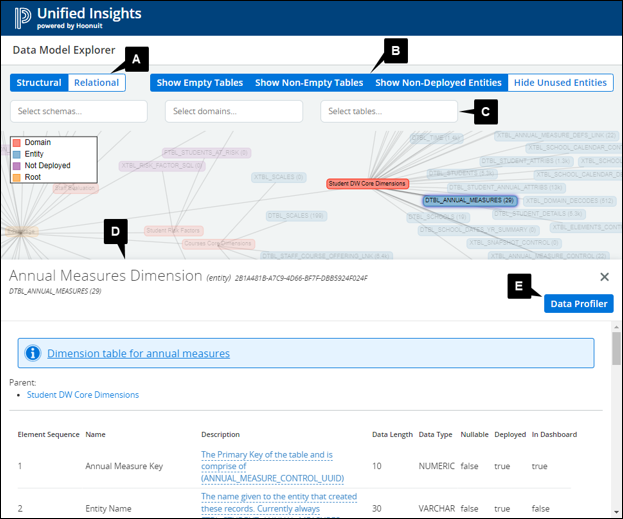This screenshot has width=623, height=519.
Task: Click the blue info icon in description banner
Action: 32,353
